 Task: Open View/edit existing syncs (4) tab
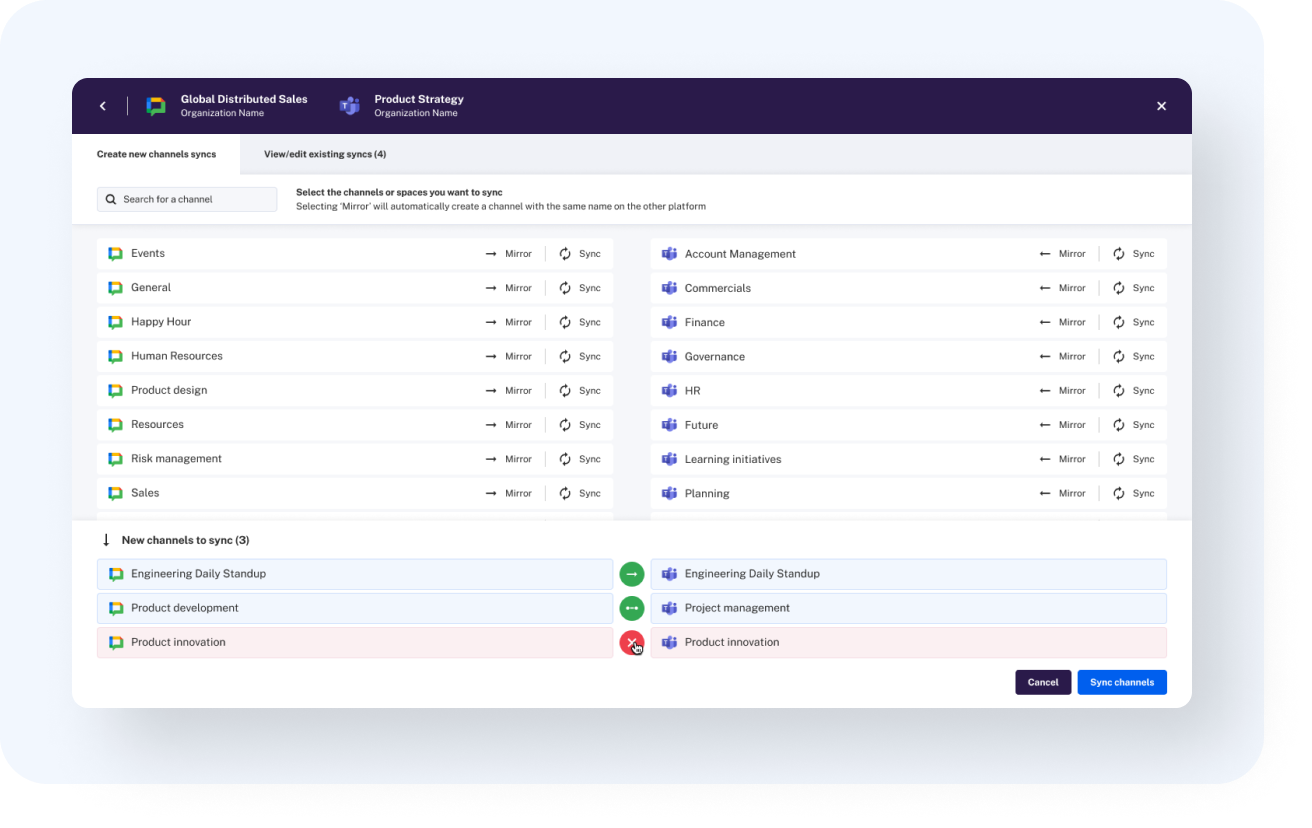click(325, 155)
